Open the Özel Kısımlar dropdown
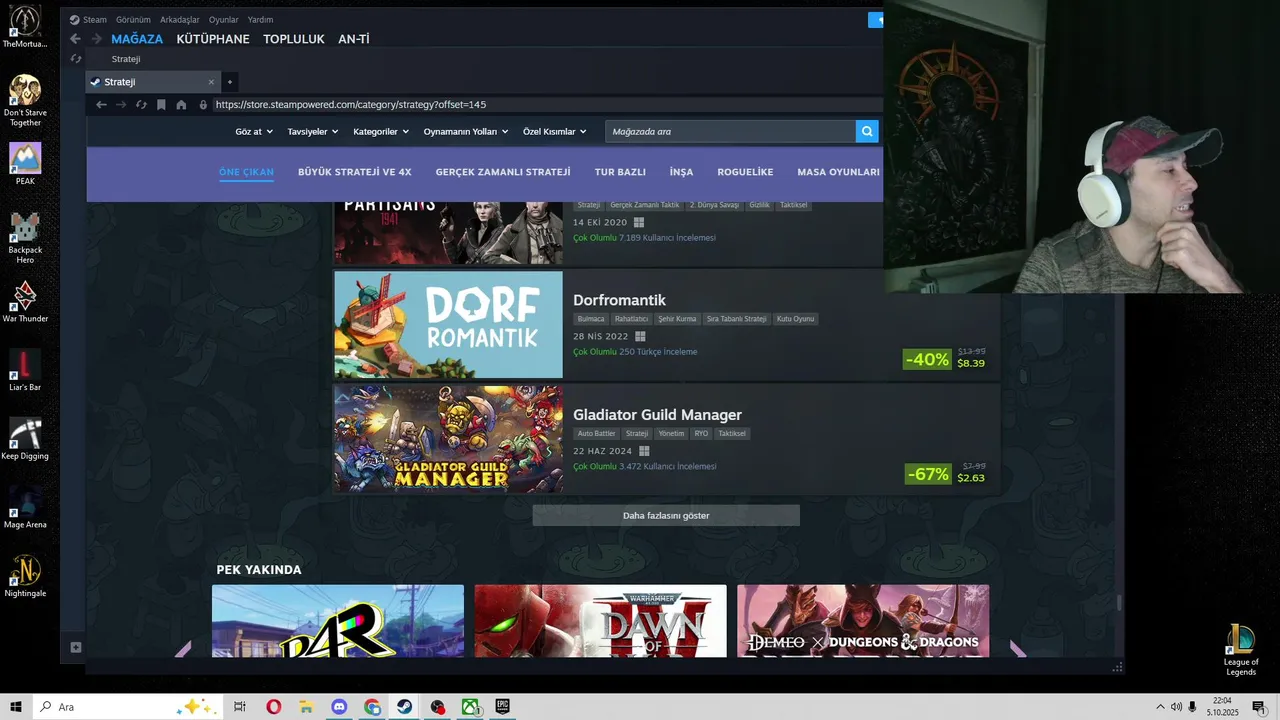The width and height of the screenshot is (1280, 720). click(554, 131)
